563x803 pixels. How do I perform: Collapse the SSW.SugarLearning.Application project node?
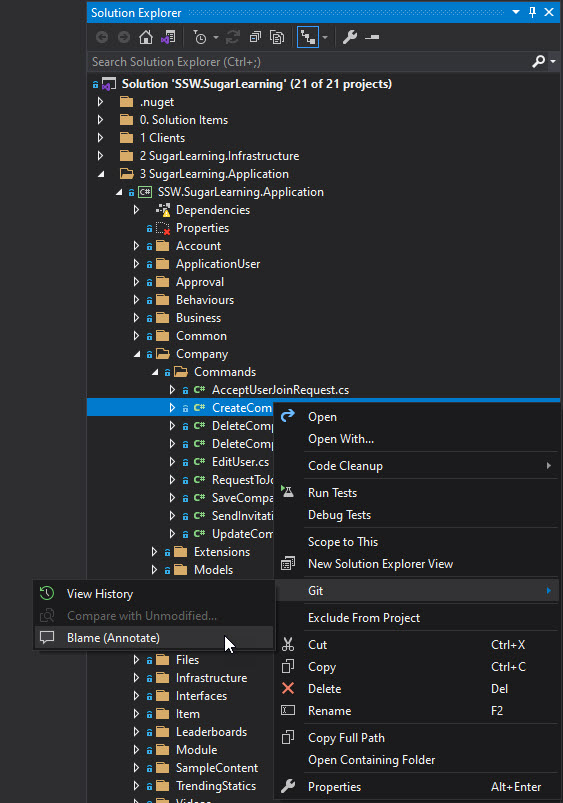[119, 192]
